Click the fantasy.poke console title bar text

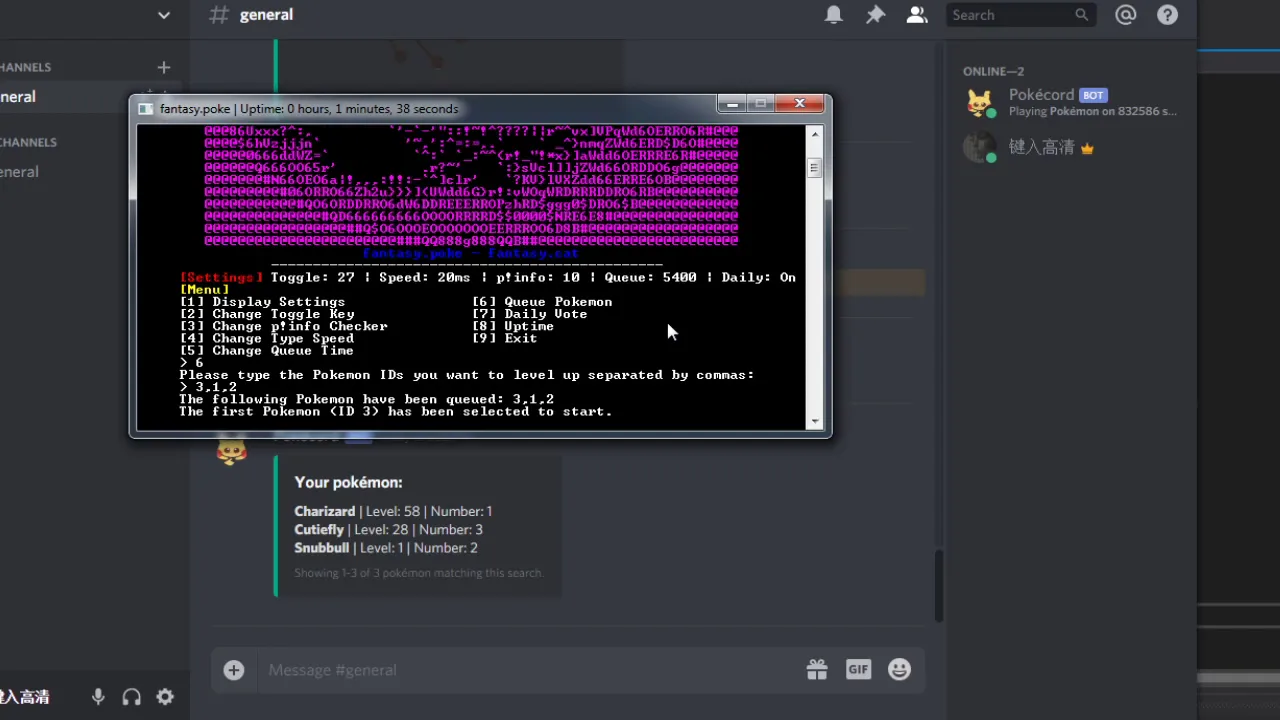click(309, 109)
